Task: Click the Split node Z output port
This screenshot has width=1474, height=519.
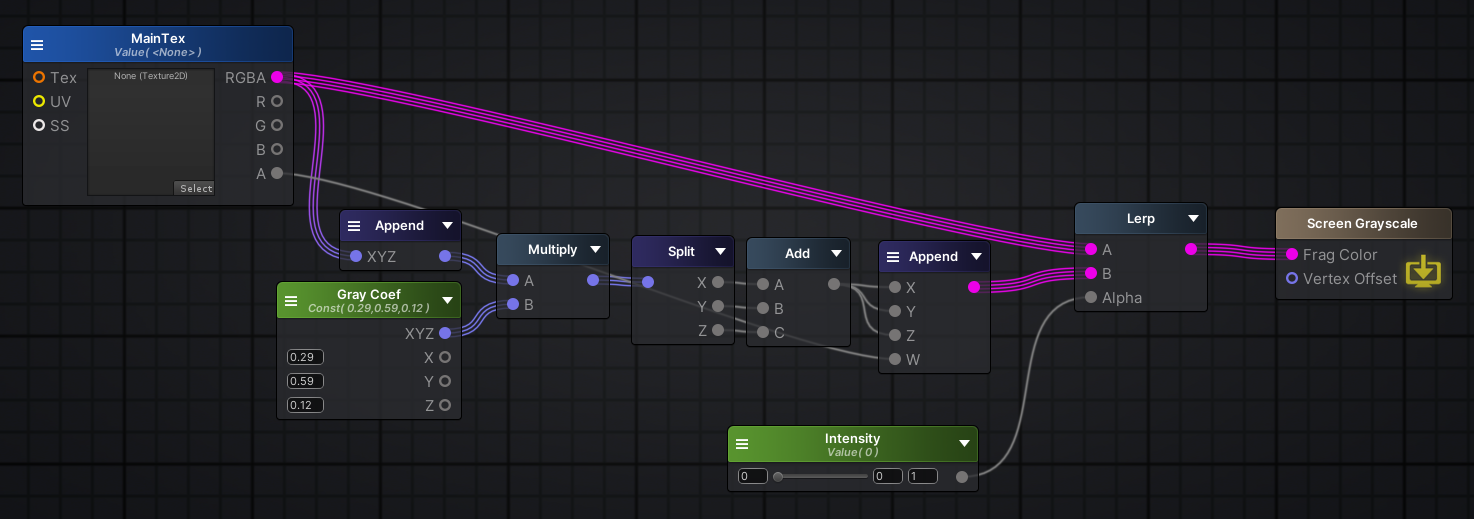Action: point(718,330)
